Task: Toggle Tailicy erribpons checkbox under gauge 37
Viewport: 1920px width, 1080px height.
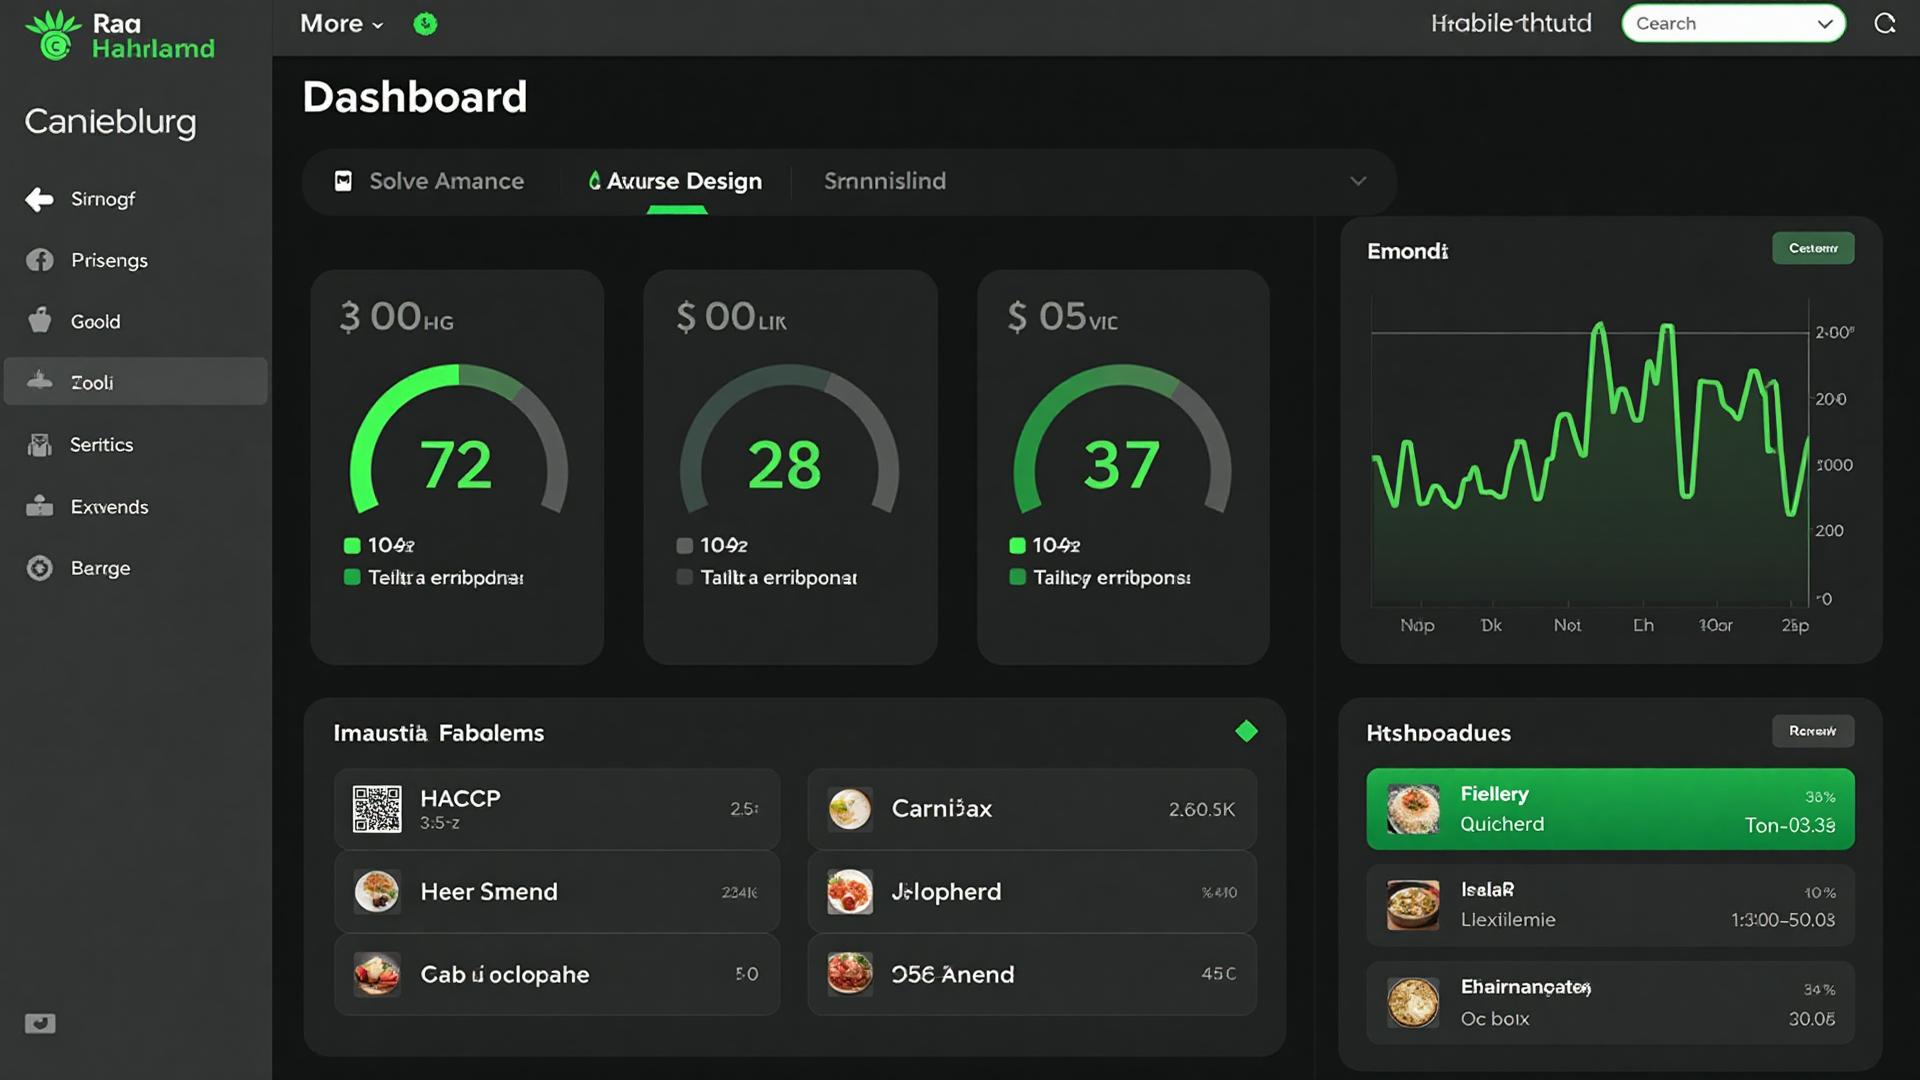Action: click(x=1018, y=578)
